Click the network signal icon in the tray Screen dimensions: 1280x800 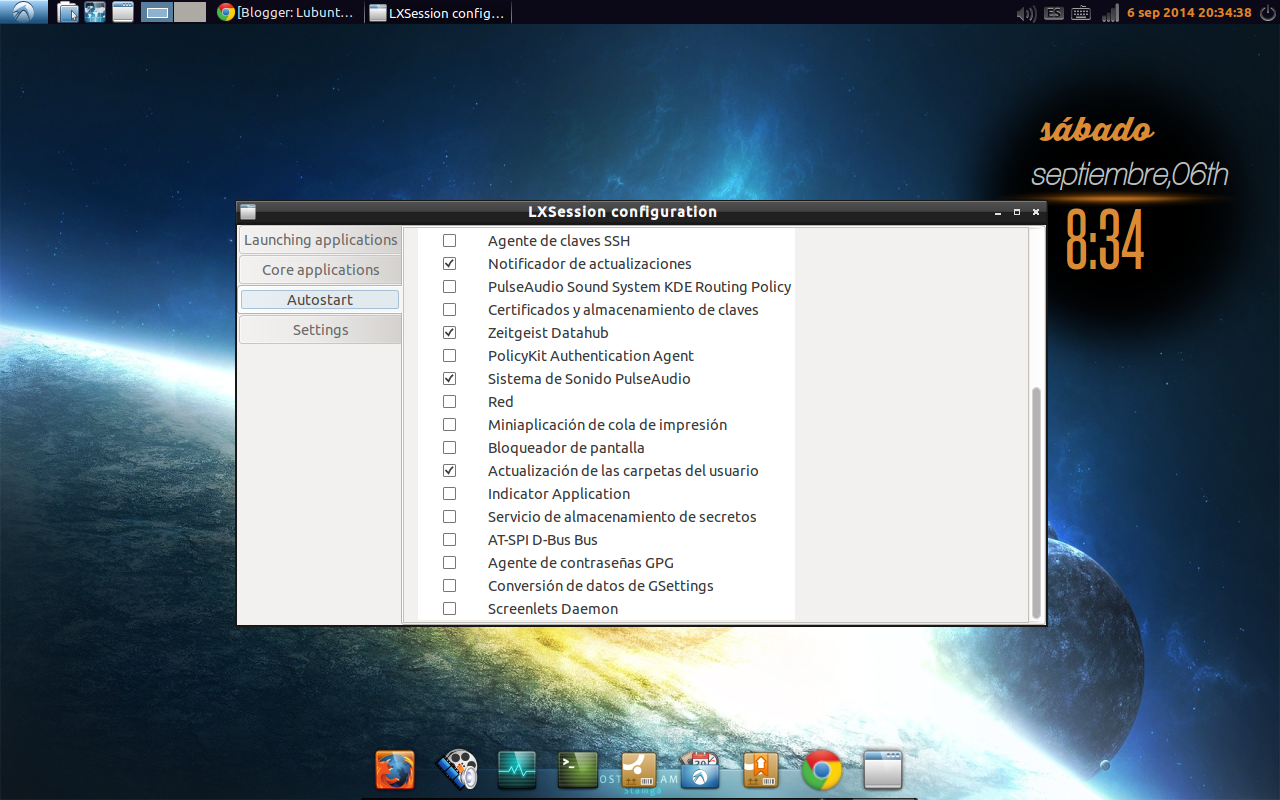tap(1111, 13)
